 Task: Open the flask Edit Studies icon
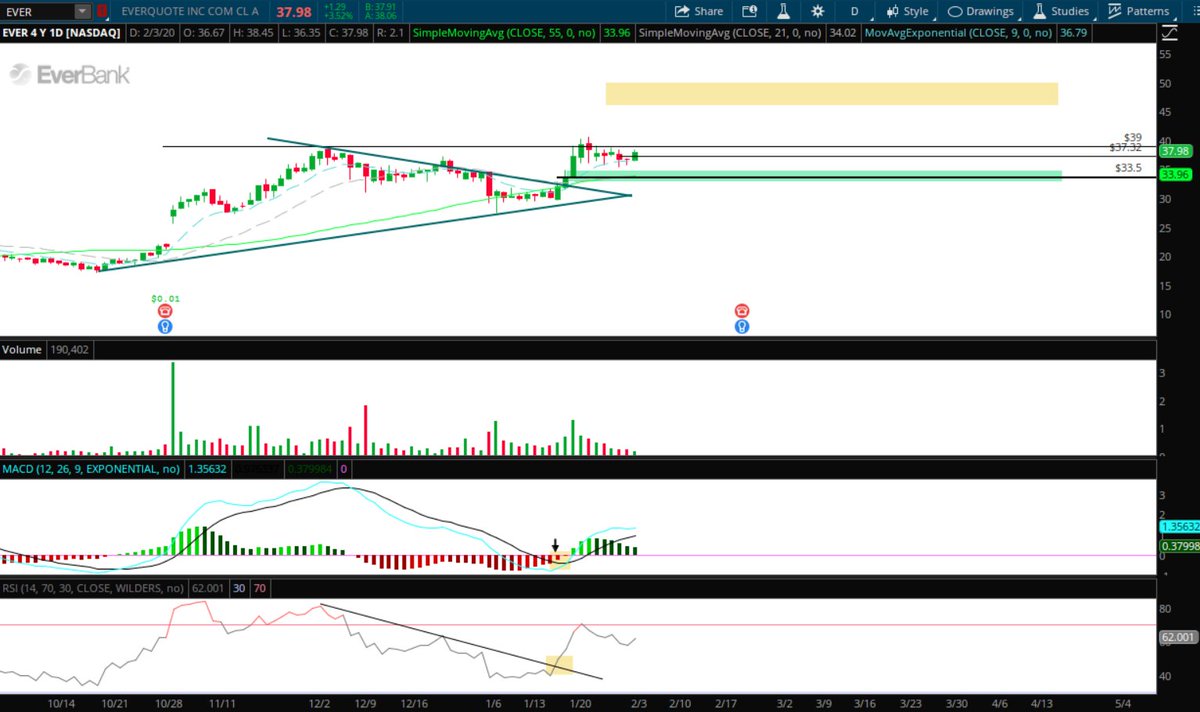[784, 11]
